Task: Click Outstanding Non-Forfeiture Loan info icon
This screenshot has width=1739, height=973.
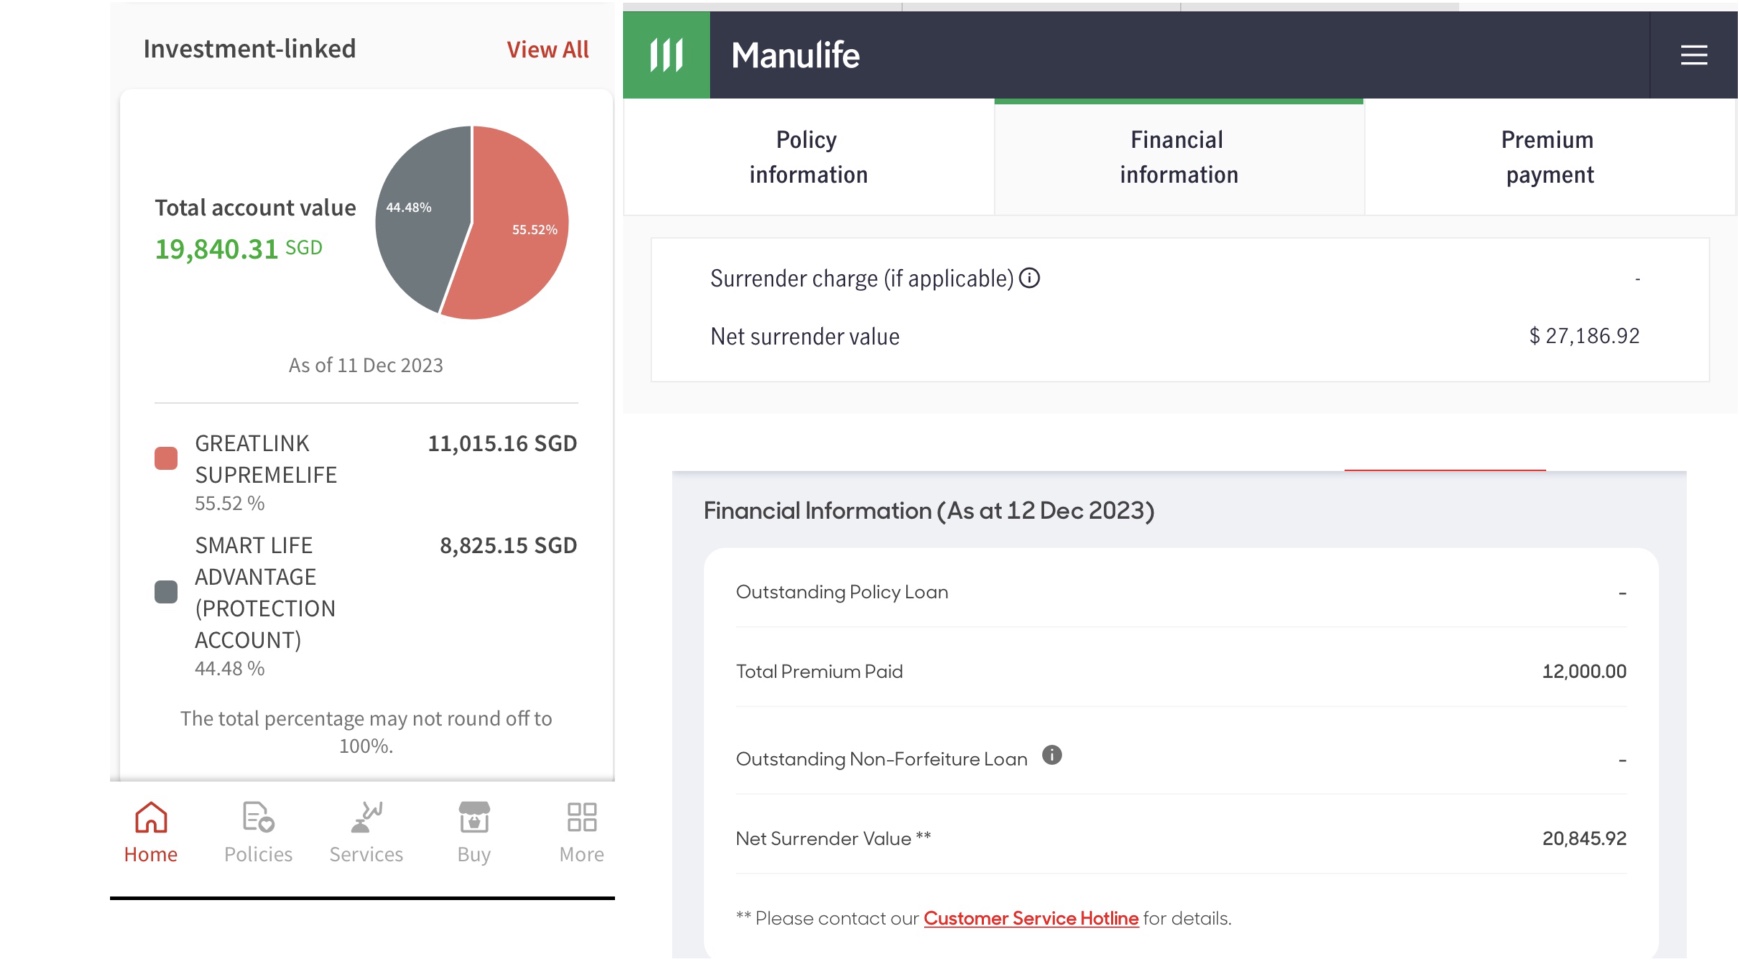Action: tap(1051, 756)
